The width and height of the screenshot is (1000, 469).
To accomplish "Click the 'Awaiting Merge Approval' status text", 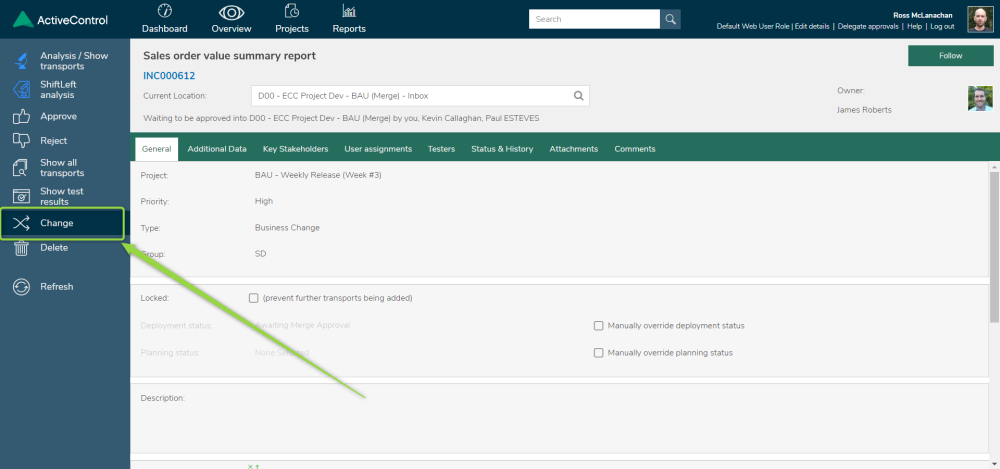I will (302, 325).
